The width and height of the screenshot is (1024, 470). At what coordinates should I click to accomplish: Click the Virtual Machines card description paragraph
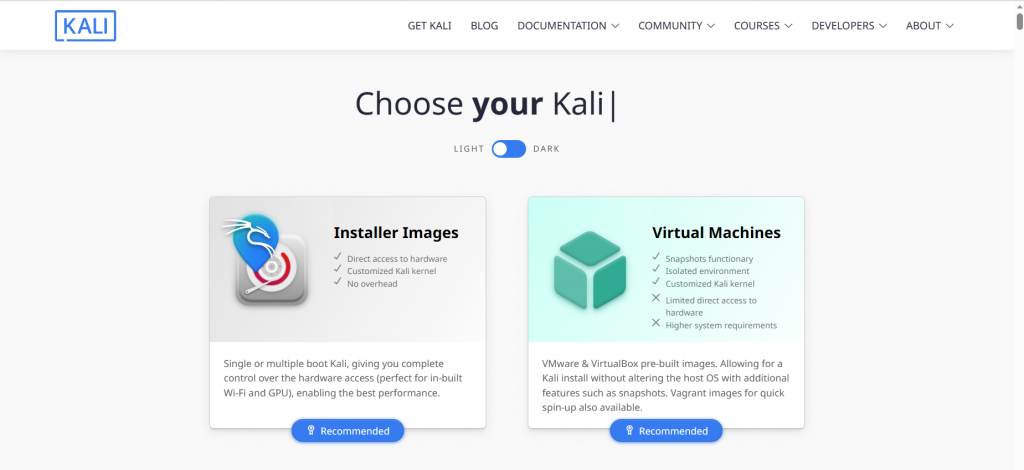click(x=665, y=385)
